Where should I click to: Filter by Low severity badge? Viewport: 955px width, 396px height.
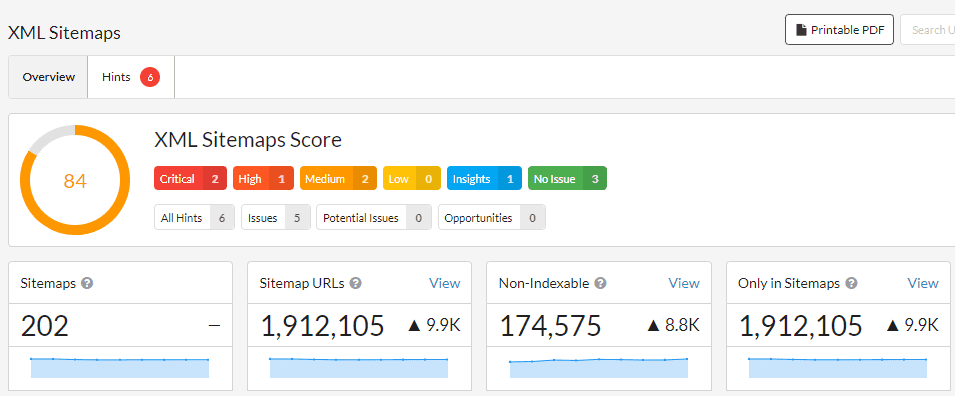coord(412,179)
